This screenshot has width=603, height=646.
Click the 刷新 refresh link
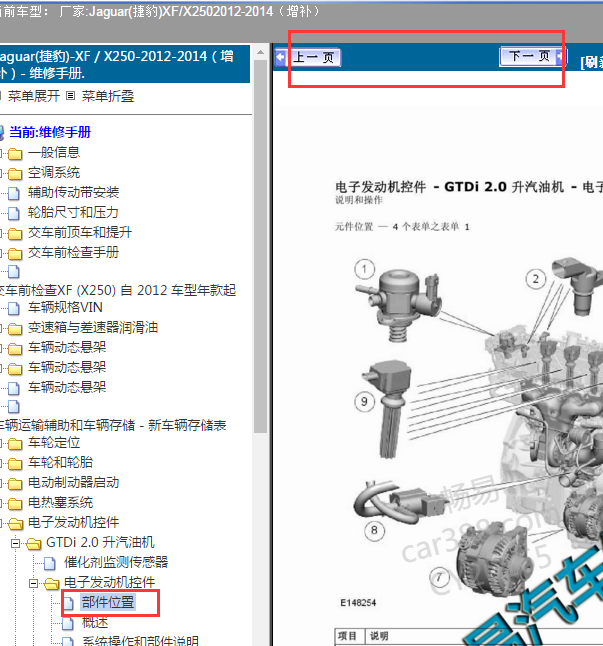point(592,62)
